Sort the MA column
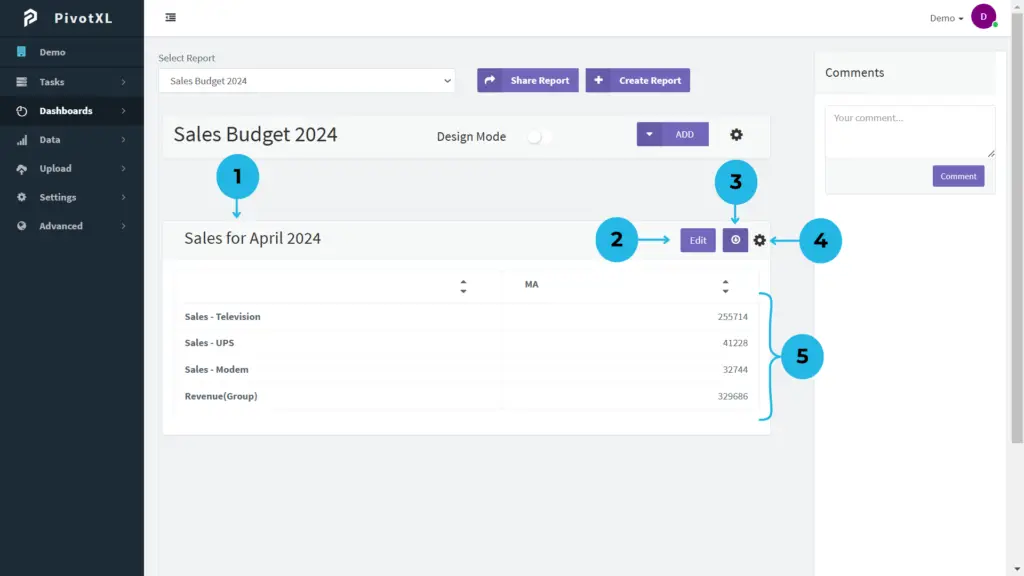Viewport: 1024px width, 576px height. point(725,286)
